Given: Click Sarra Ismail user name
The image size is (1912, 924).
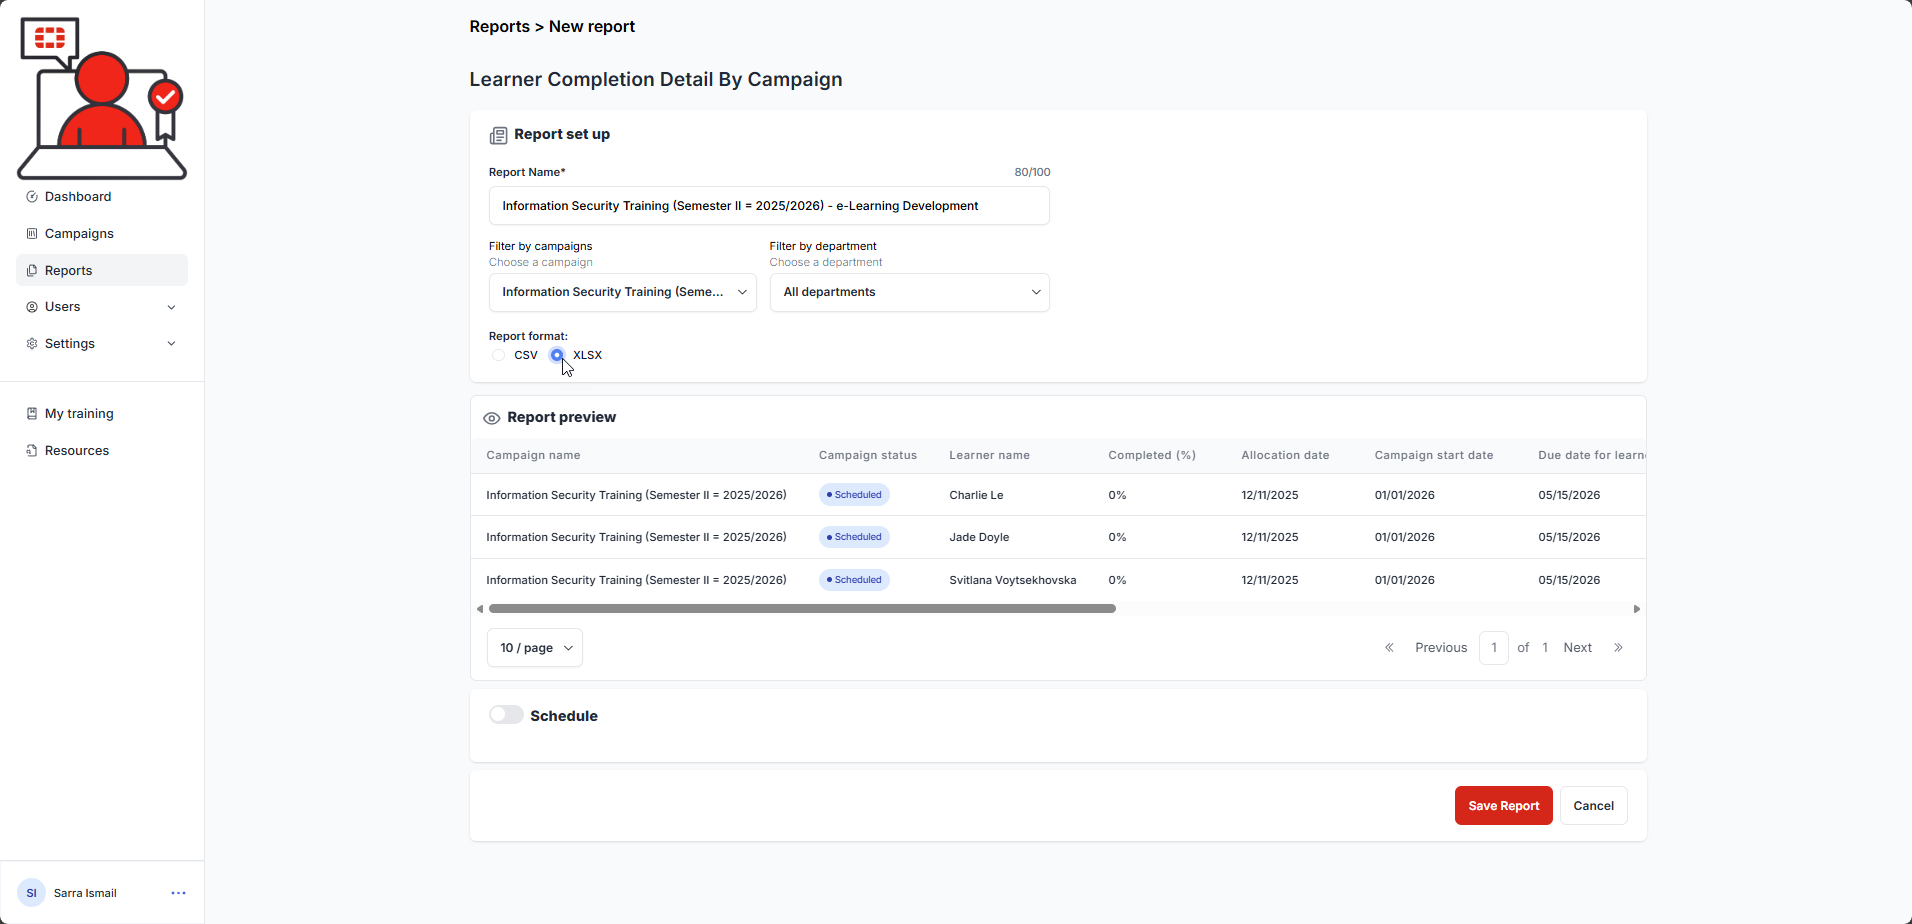Looking at the screenshot, I should coord(85,893).
